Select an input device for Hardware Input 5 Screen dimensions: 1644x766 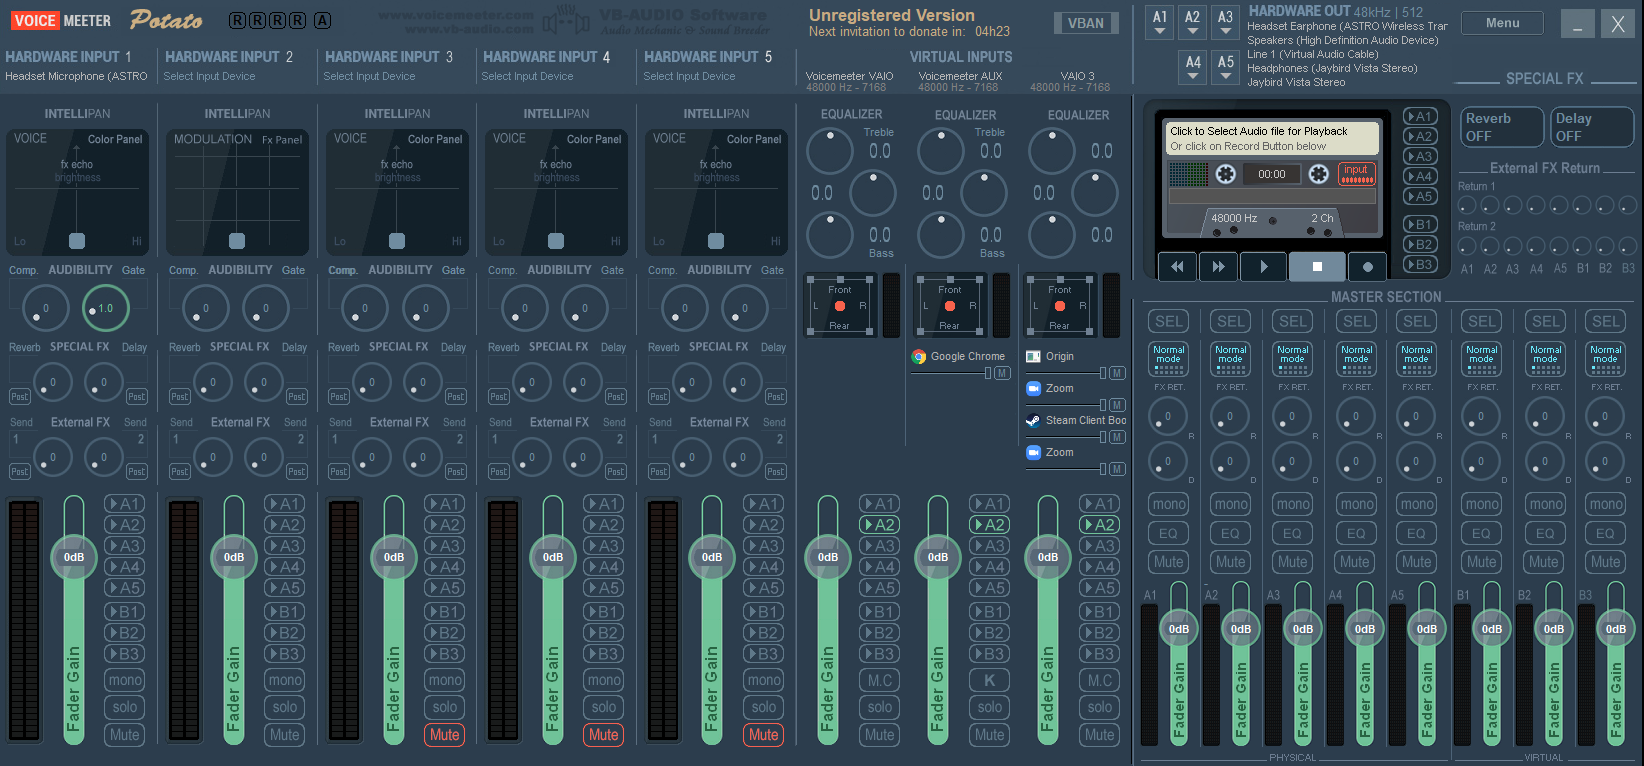[689, 76]
